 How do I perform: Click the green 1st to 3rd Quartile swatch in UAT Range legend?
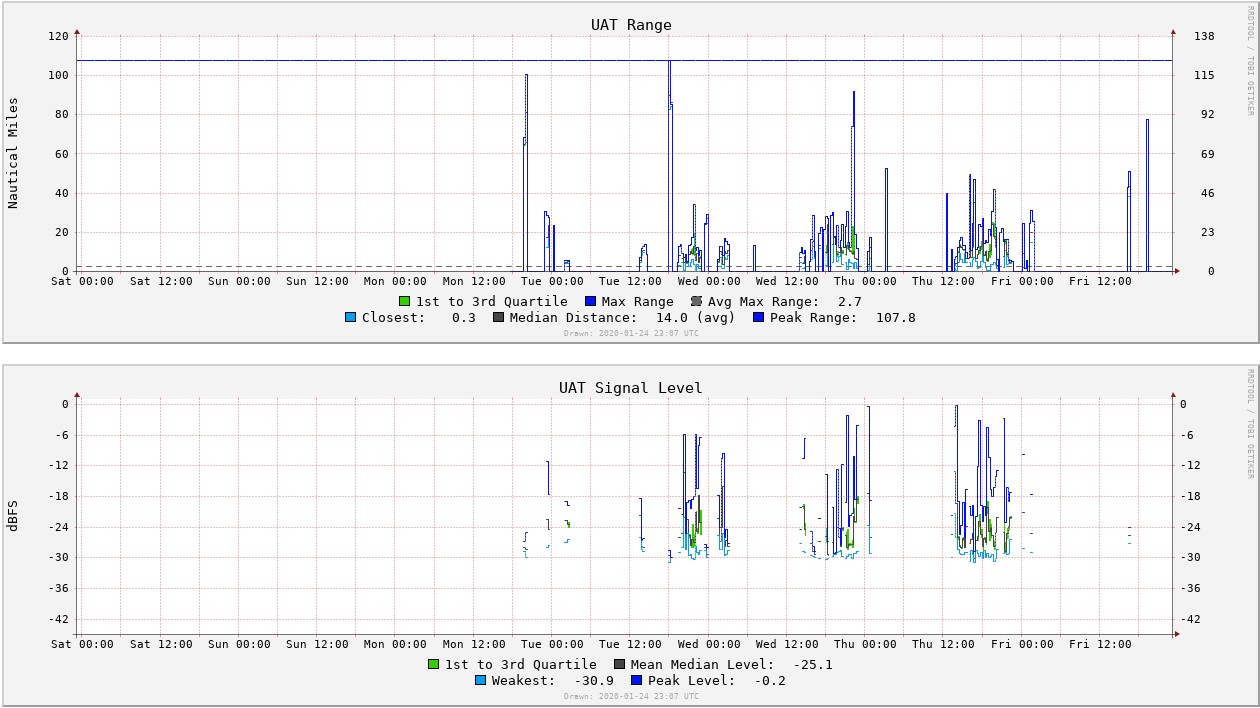[404, 301]
